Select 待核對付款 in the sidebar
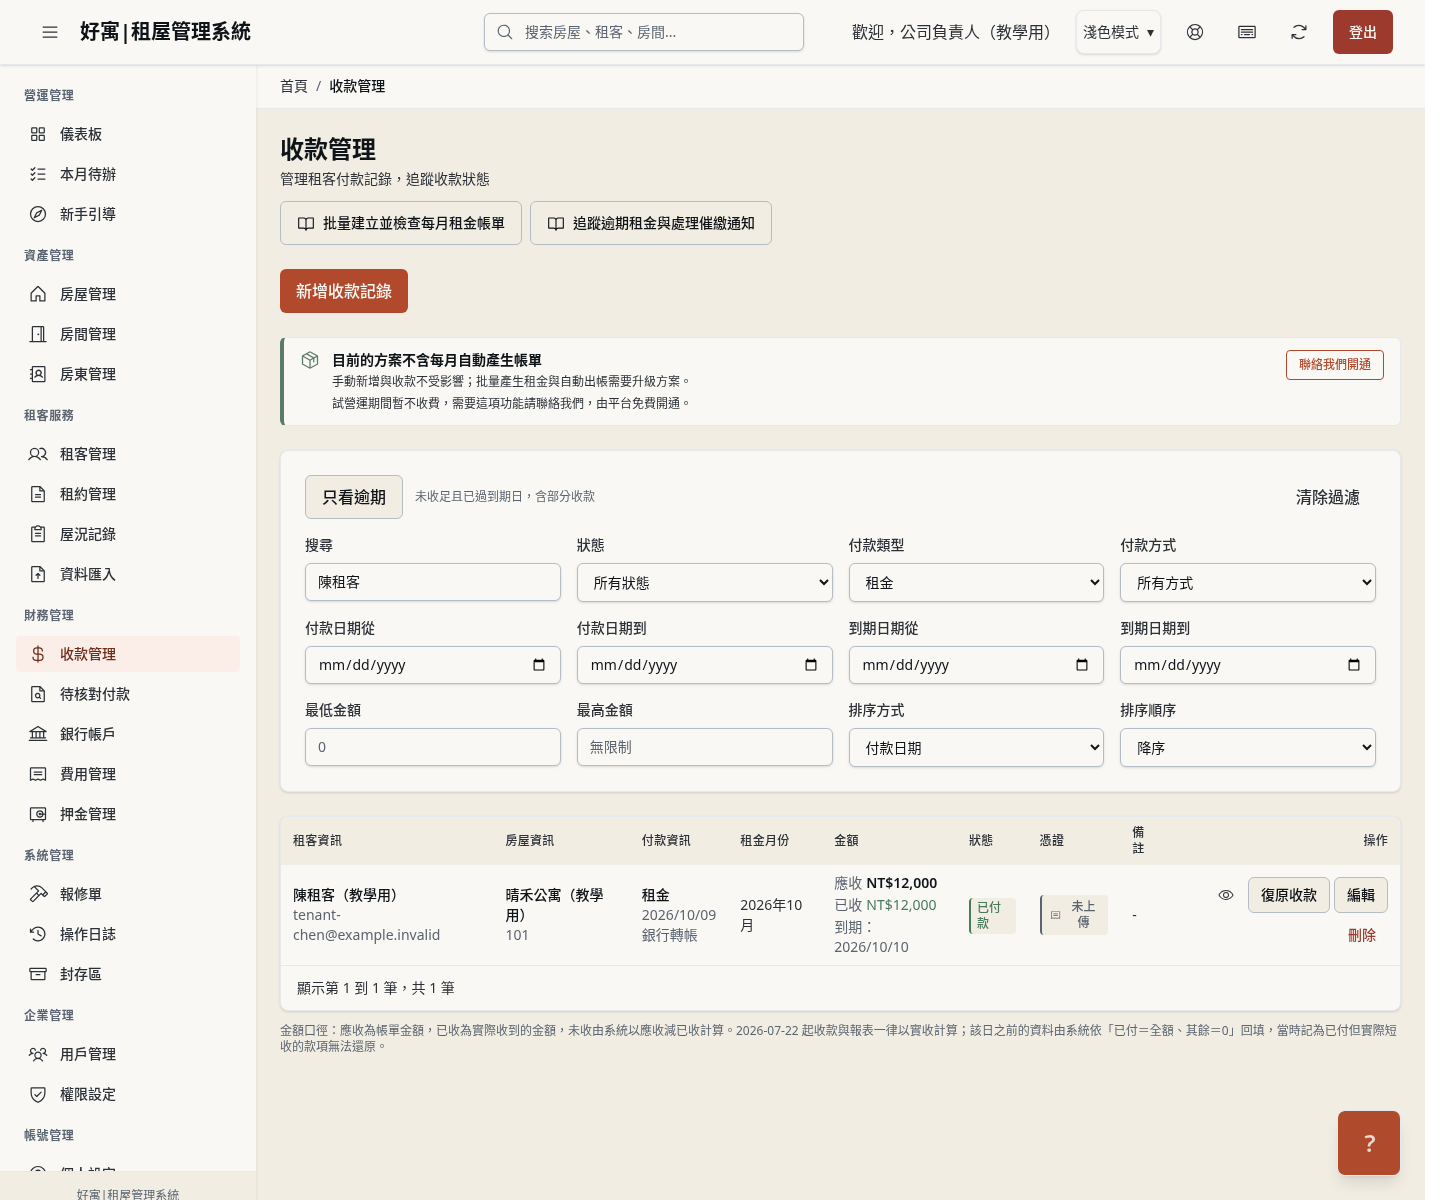 (128, 694)
